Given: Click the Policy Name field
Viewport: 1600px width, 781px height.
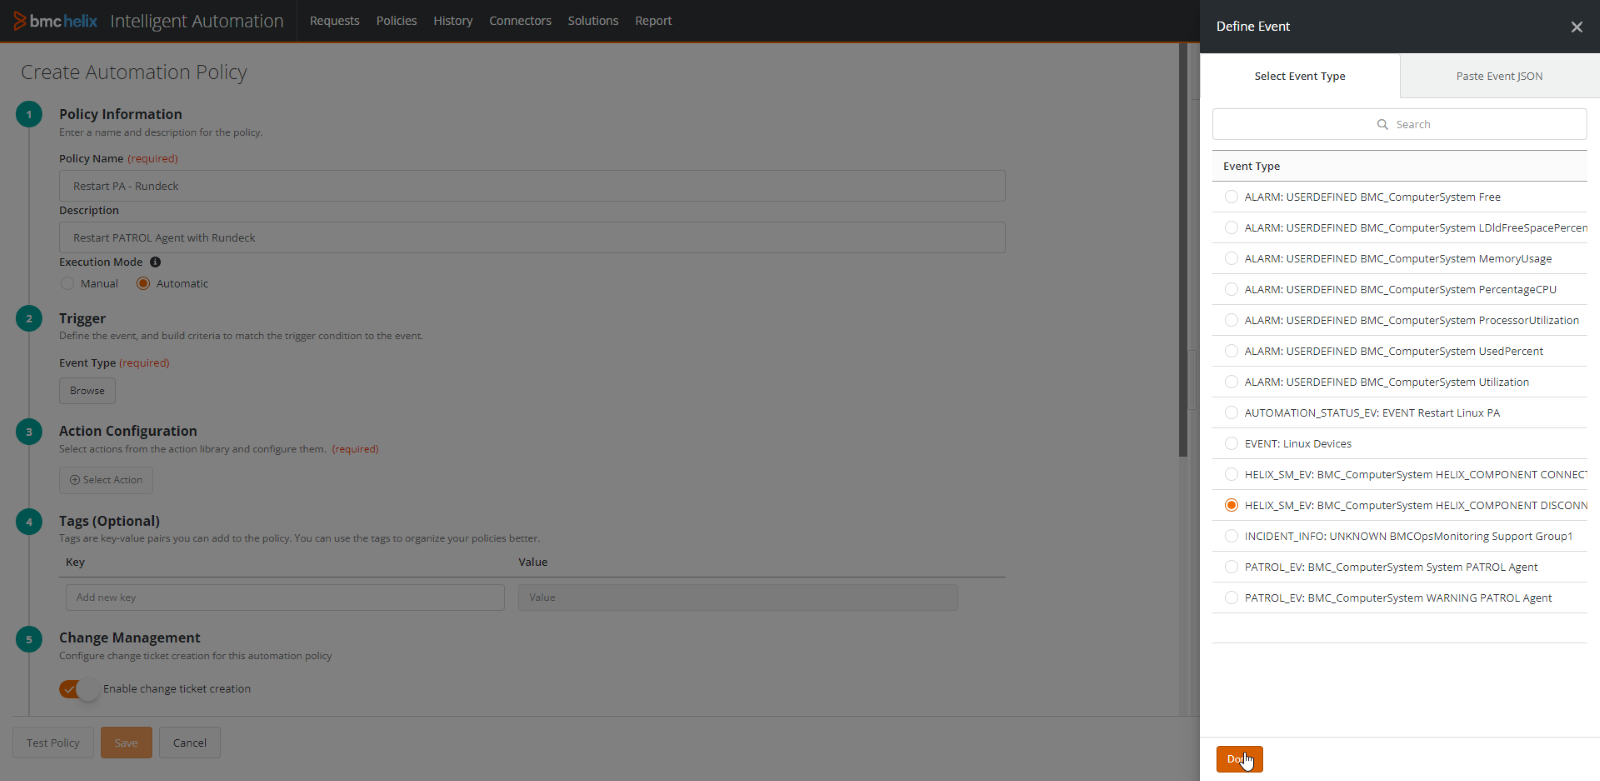Looking at the screenshot, I should coord(532,186).
